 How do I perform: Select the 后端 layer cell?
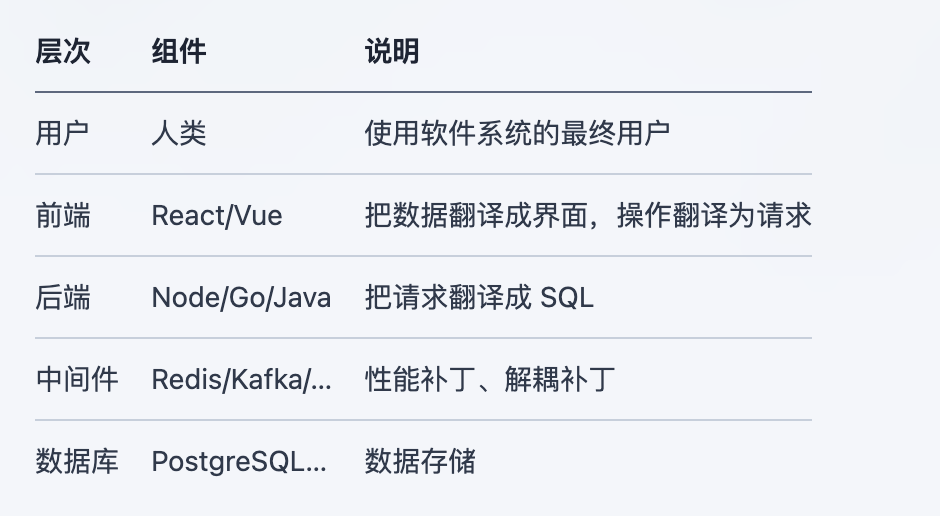[x=63, y=297]
